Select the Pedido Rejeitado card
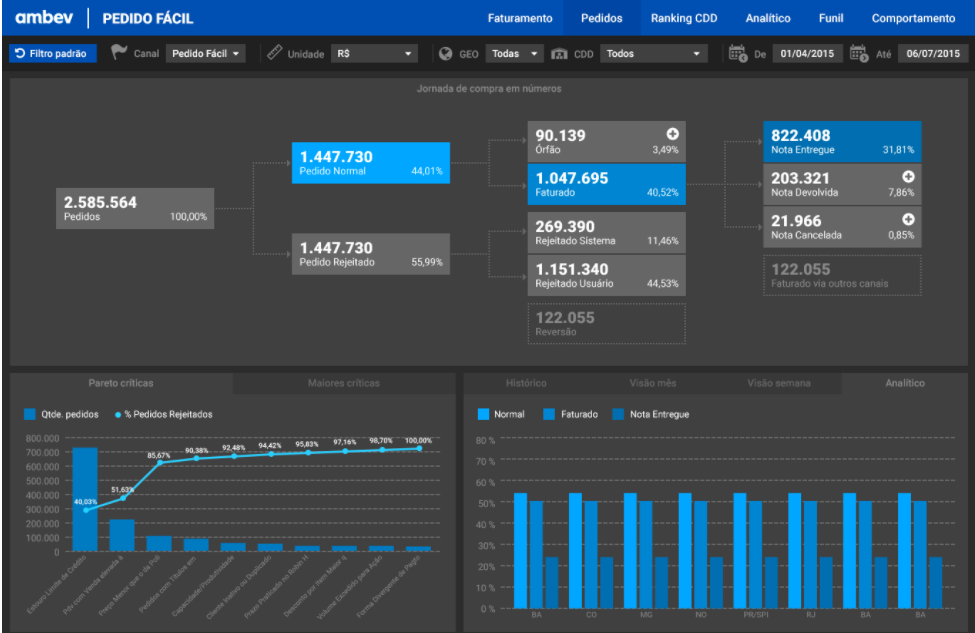 pos(371,254)
